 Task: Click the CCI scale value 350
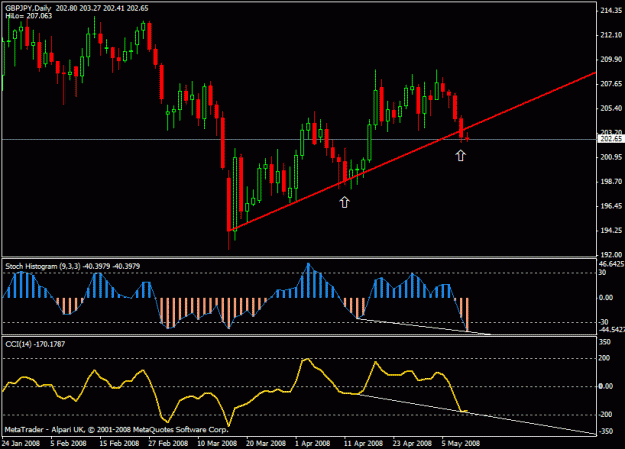pyautogui.click(x=605, y=342)
